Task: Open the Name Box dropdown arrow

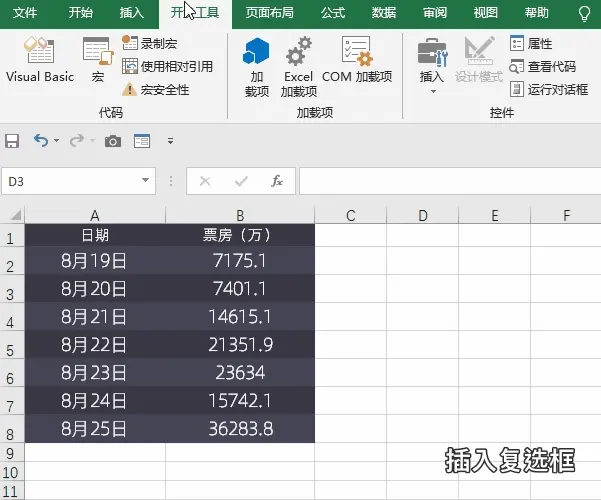Action: point(145,180)
